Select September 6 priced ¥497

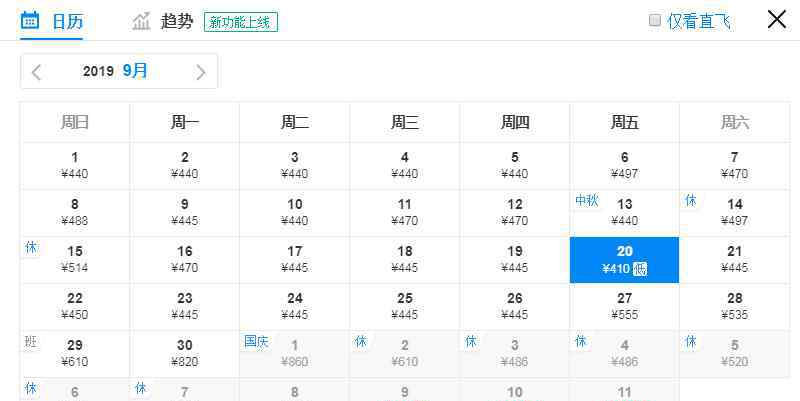pos(624,166)
